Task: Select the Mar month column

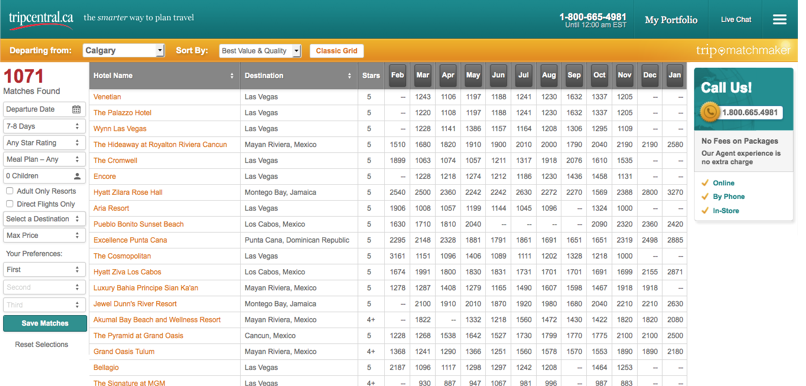Action: pos(423,75)
